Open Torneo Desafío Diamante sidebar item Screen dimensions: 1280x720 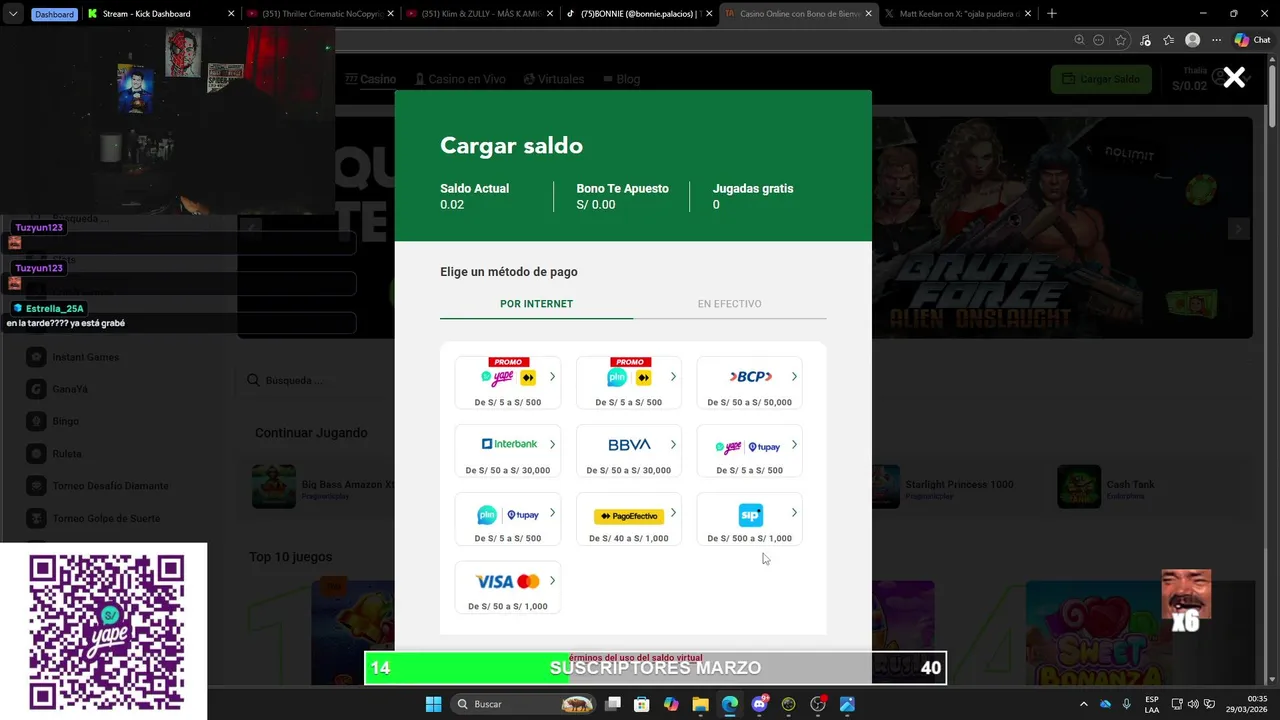pos(110,485)
